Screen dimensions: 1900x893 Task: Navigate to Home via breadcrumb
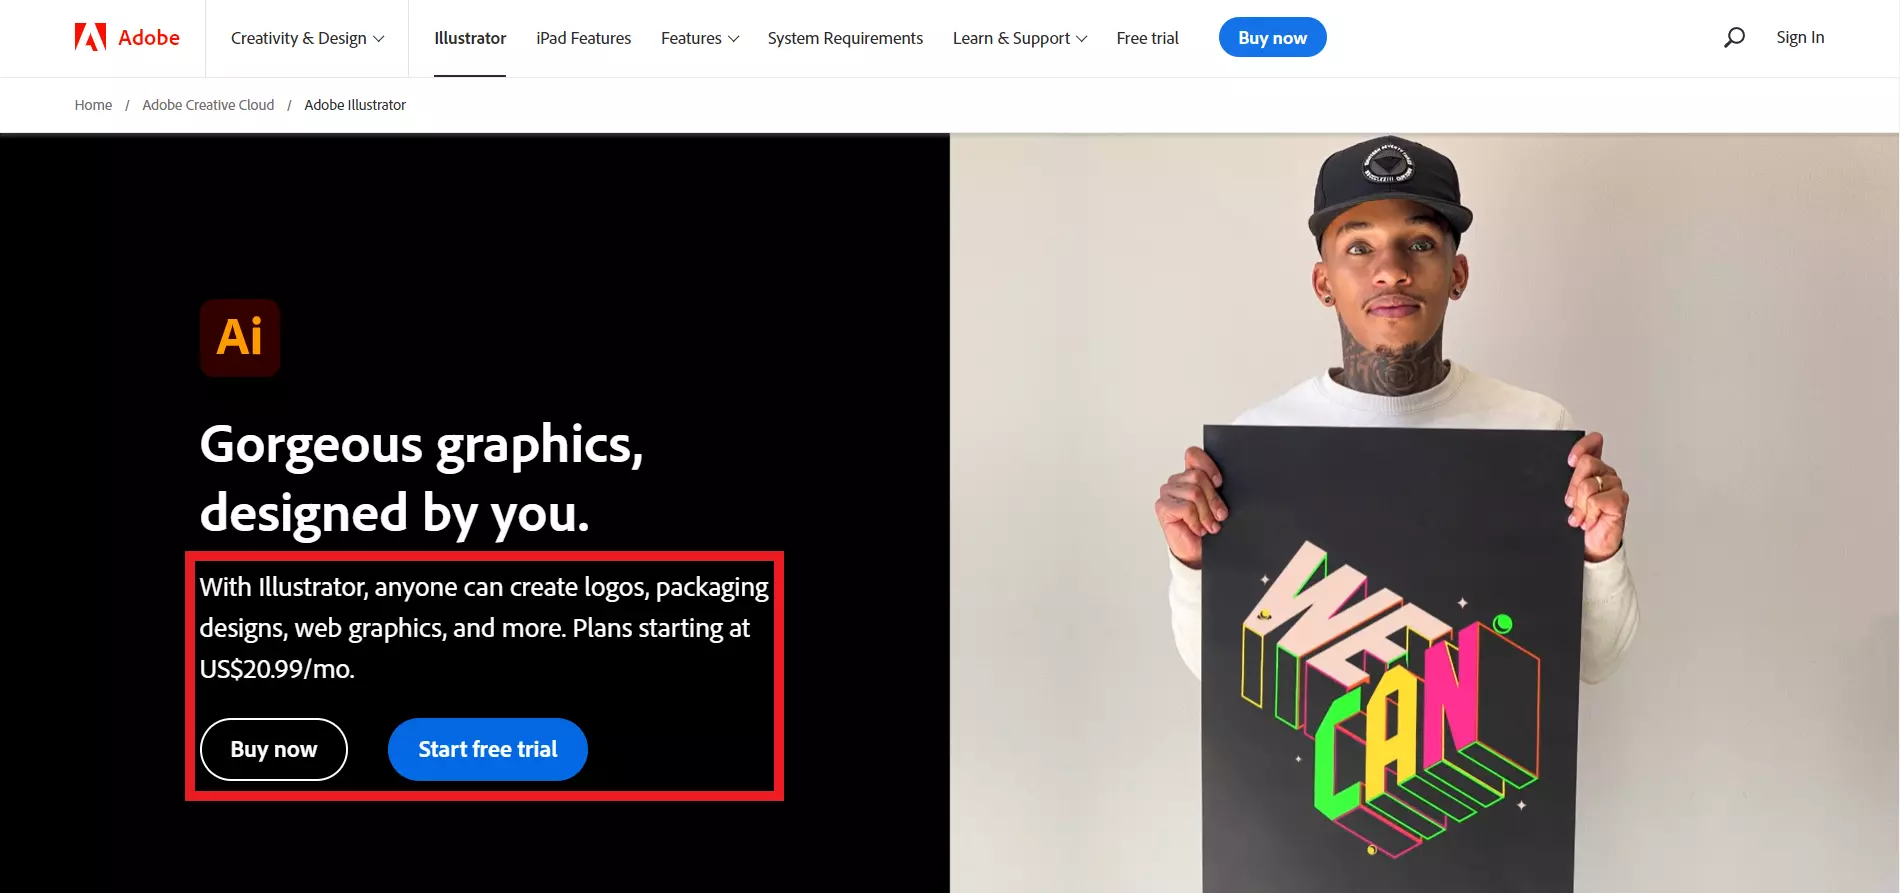pyautogui.click(x=93, y=104)
